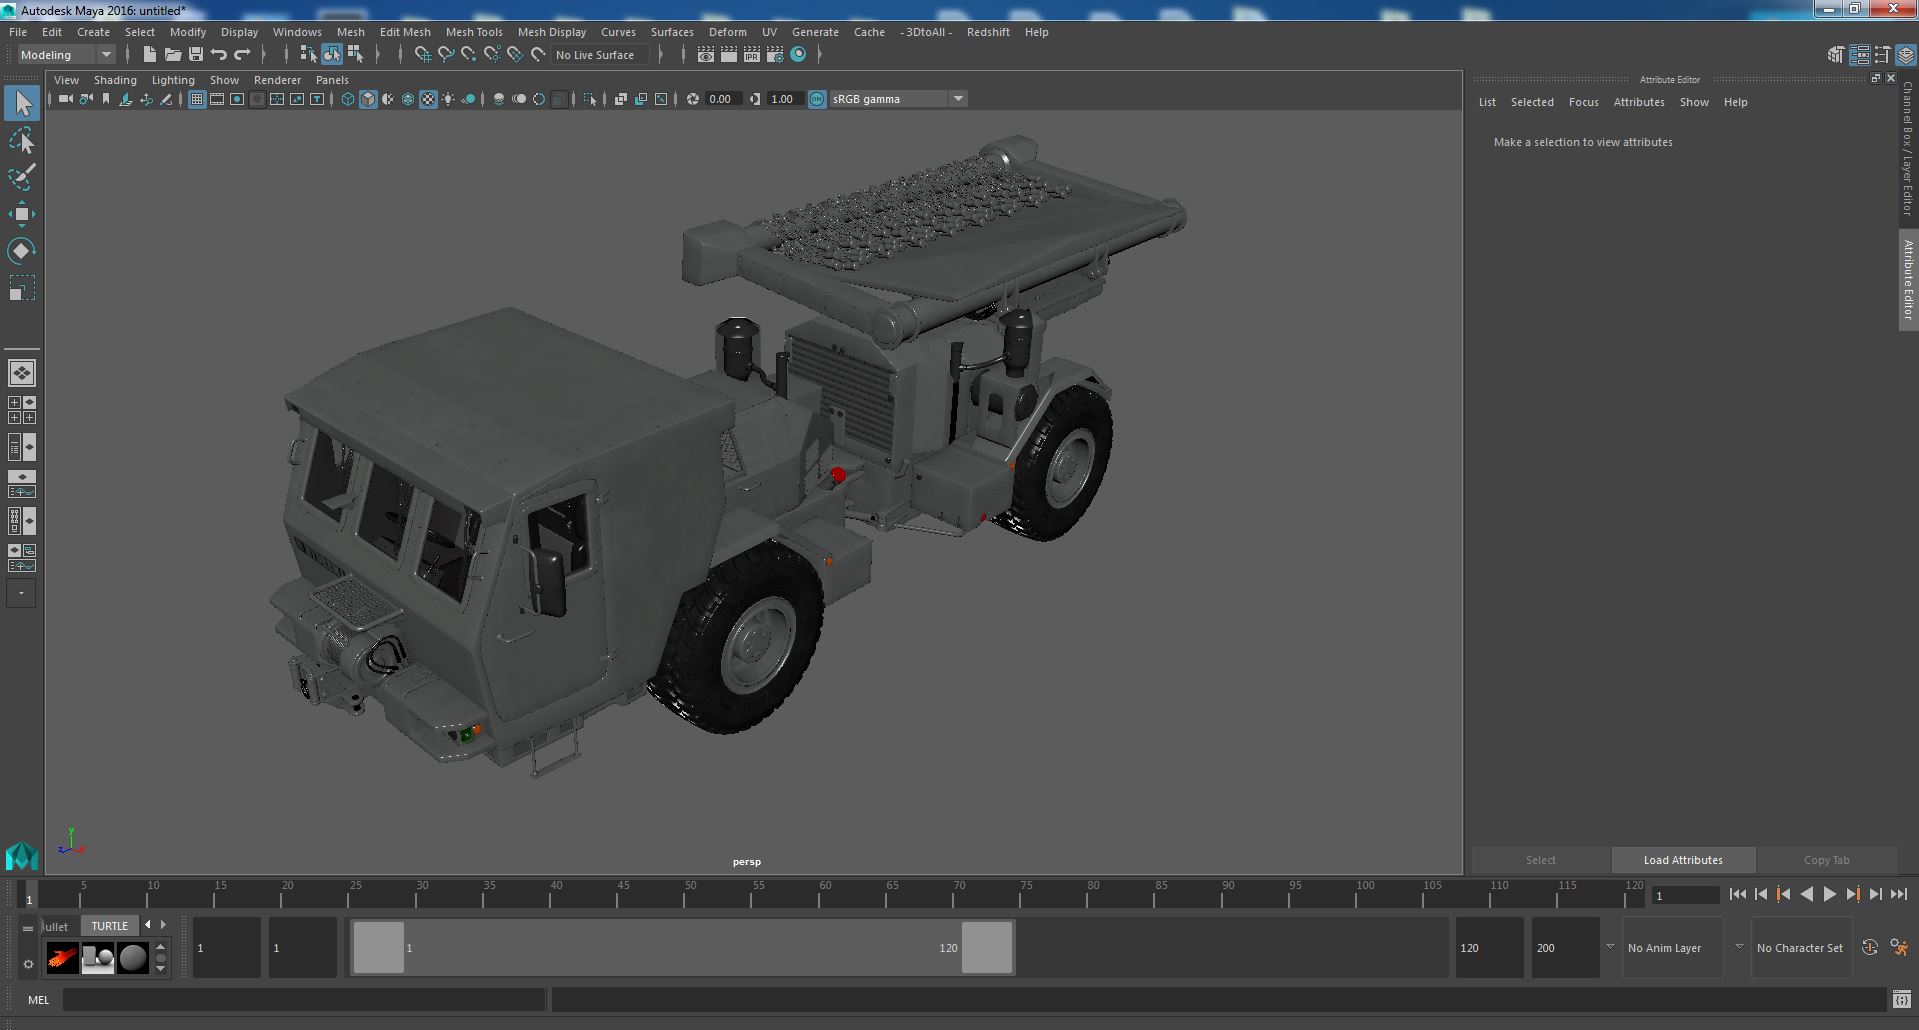Select by hierarchy mode icon
This screenshot has height=1030, width=1919.
click(x=308, y=54)
